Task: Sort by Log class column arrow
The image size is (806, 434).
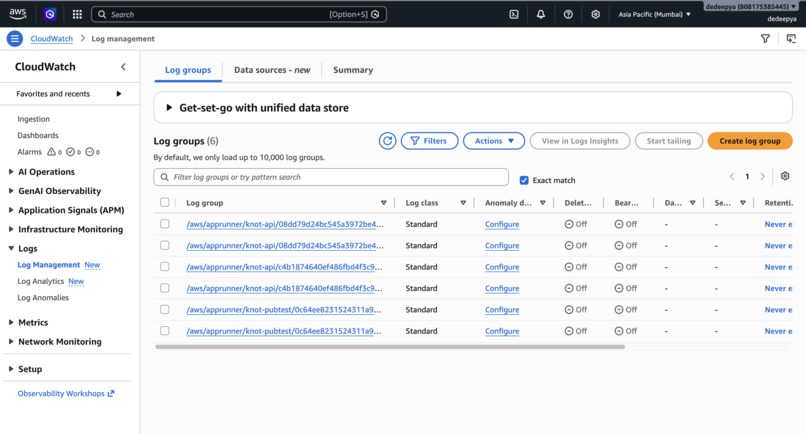Action: (x=463, y=203)
